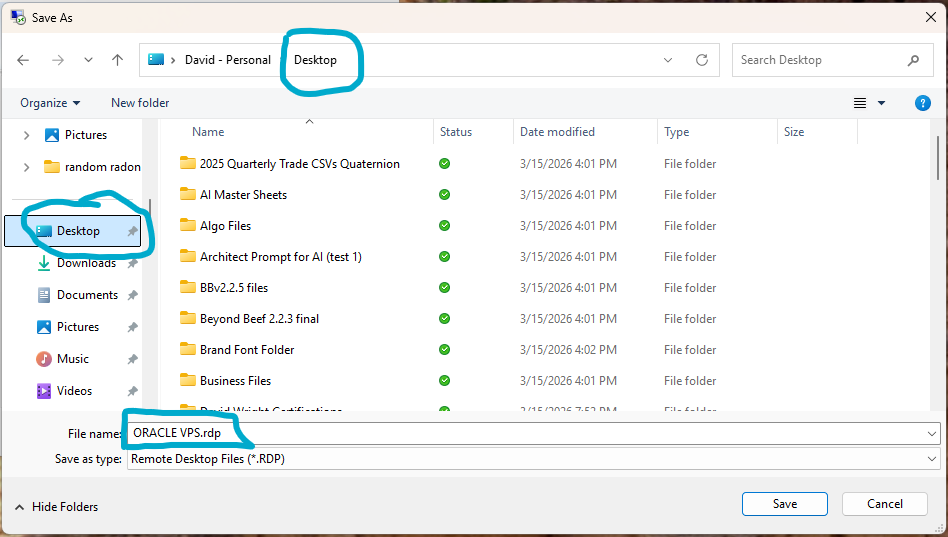Close the Save As dialog
The width and height of the screenshot is (948, 537).
[931, 17]
